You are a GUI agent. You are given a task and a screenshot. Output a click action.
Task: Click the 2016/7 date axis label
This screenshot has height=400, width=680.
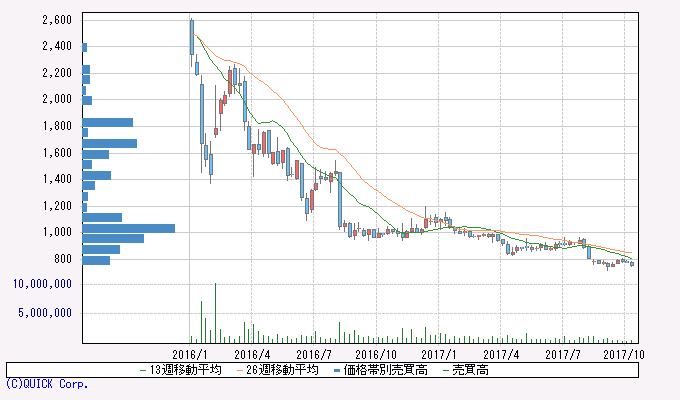tap(314, 355)
